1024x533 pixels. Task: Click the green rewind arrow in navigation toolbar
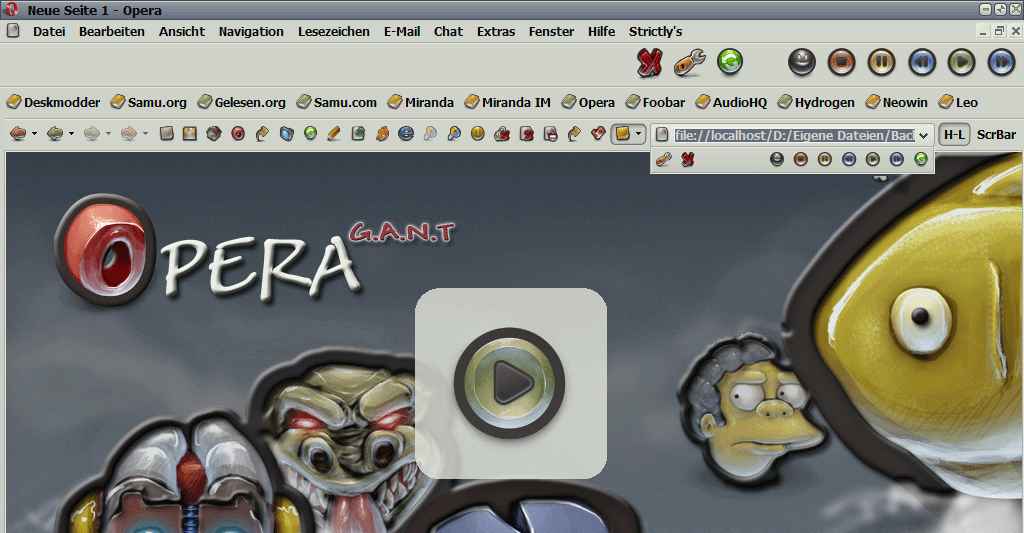point(56,134)
